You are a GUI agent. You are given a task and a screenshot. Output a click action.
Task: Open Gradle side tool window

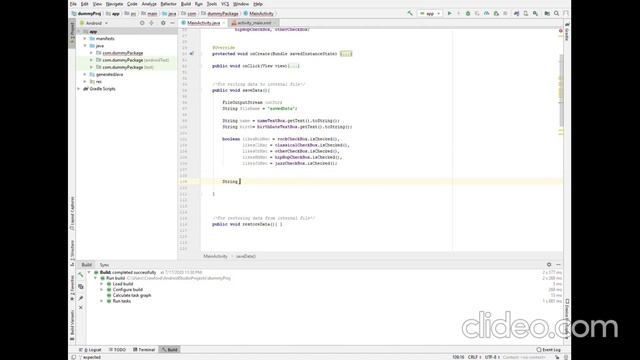(567, 31)
